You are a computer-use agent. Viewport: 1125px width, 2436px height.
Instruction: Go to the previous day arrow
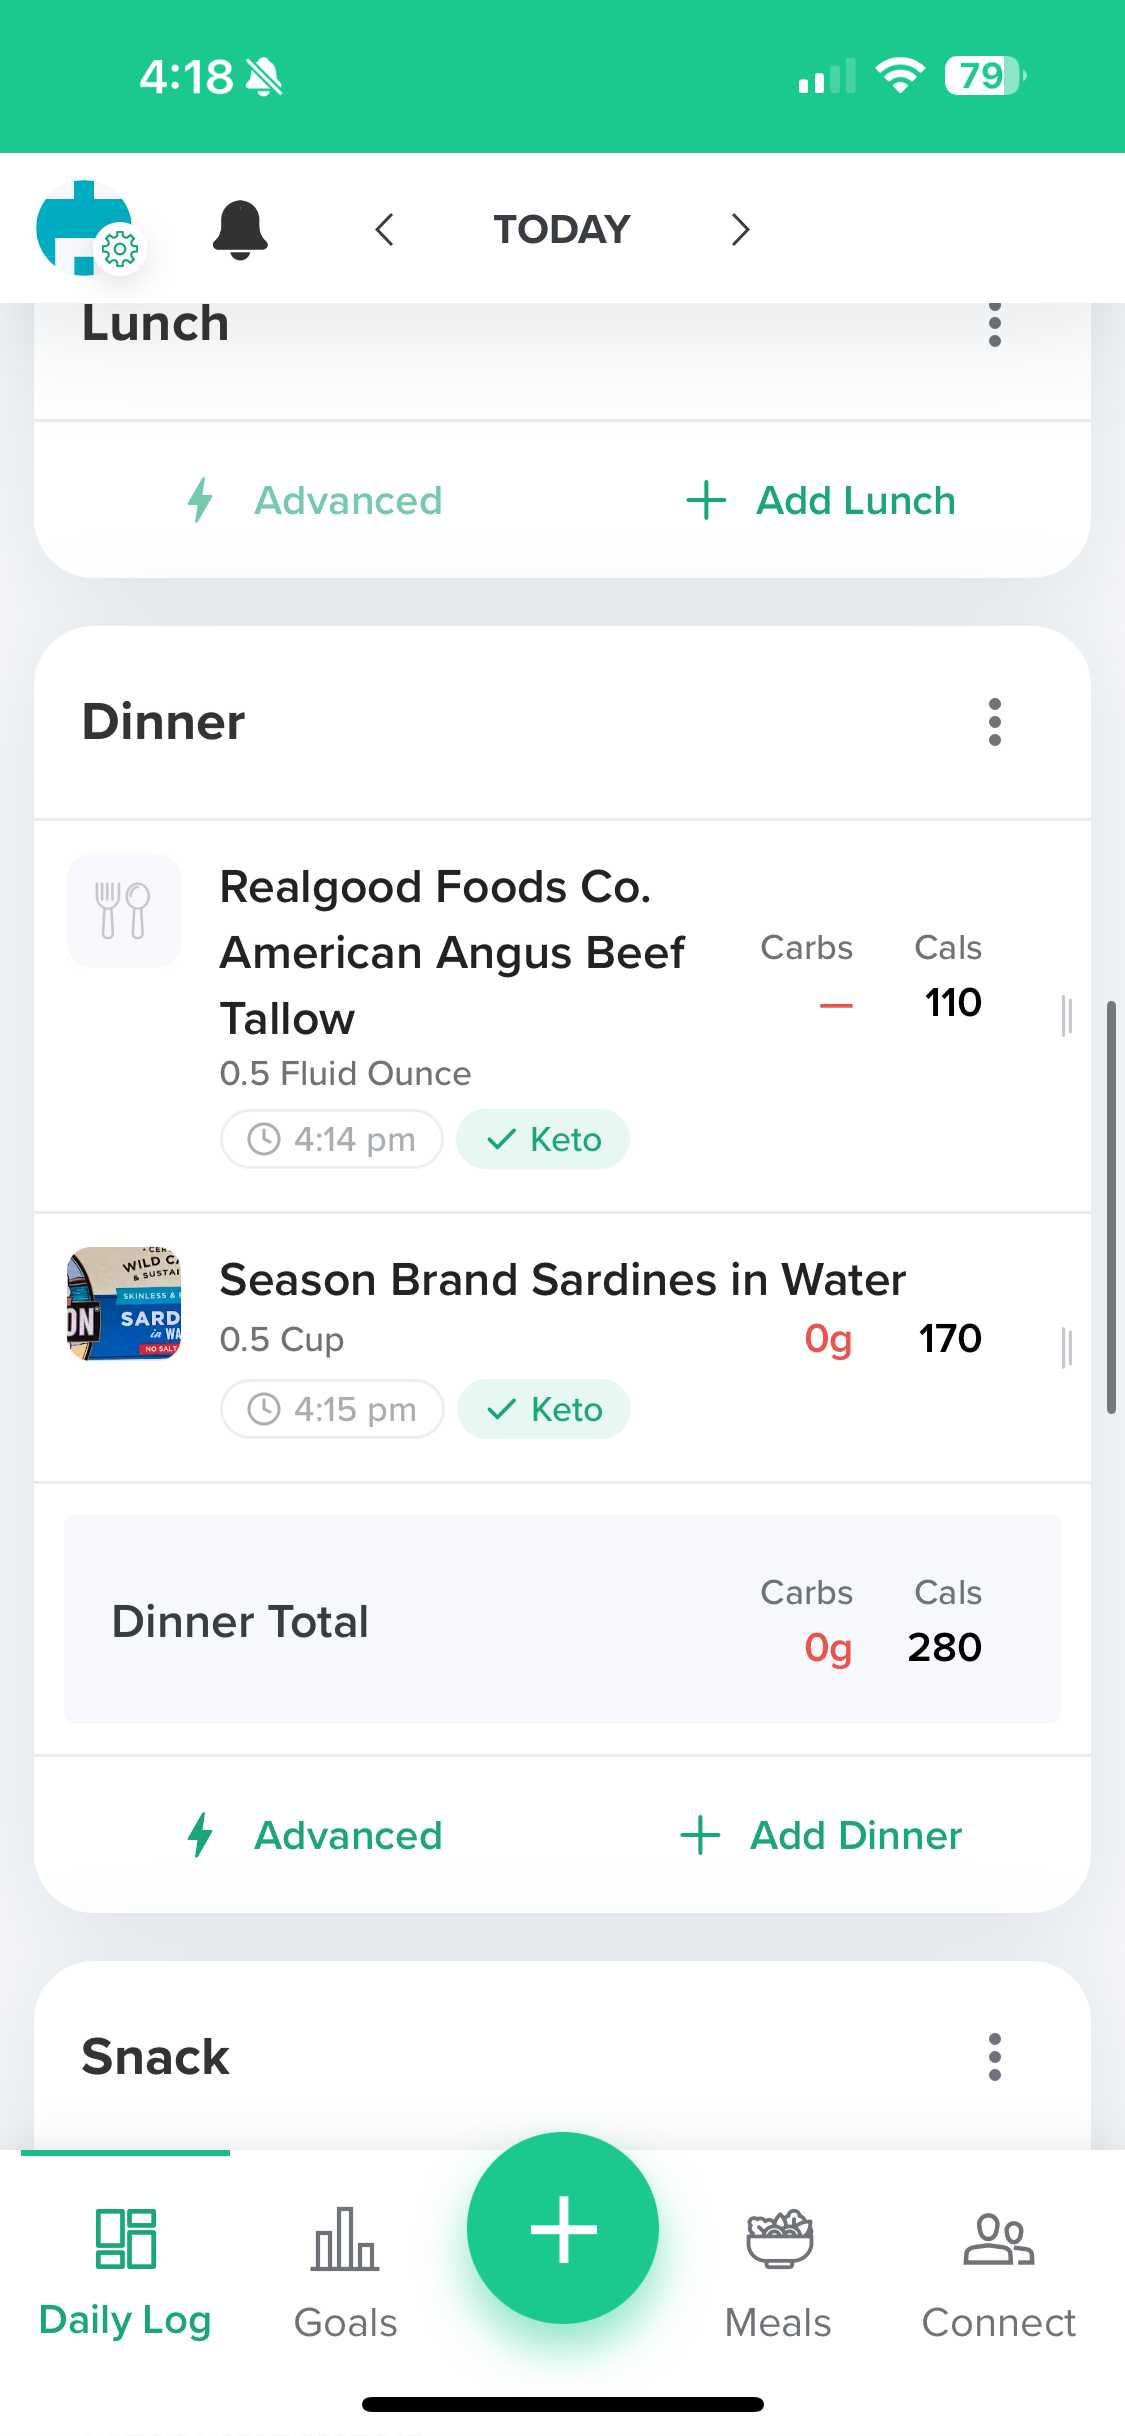[384, 230]
